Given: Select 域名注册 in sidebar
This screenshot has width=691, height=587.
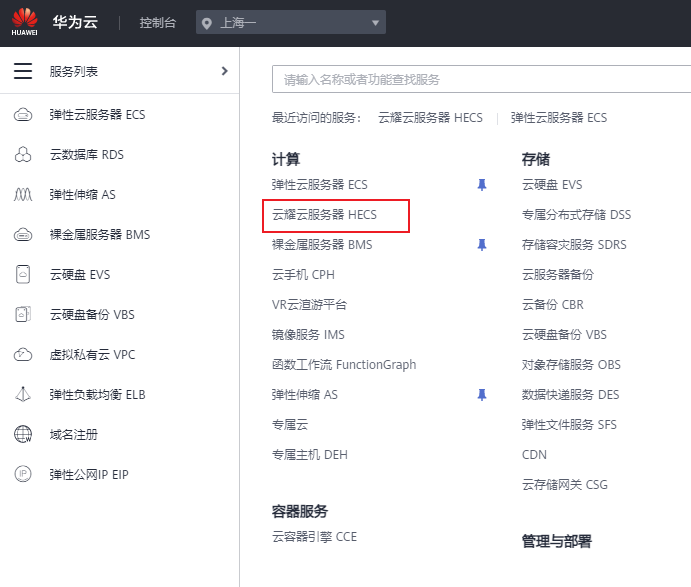Looking at the screenshot, I should pyautogui.click(x=74, y=435).
